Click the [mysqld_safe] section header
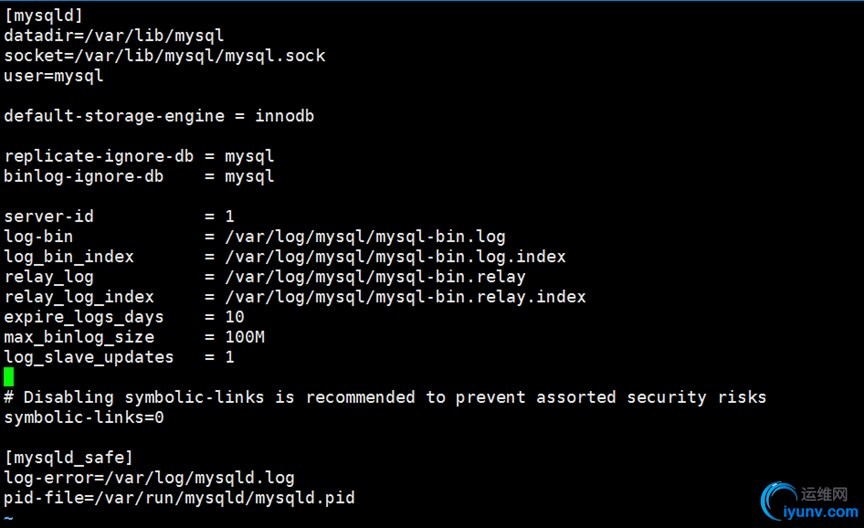 point(64,457)
